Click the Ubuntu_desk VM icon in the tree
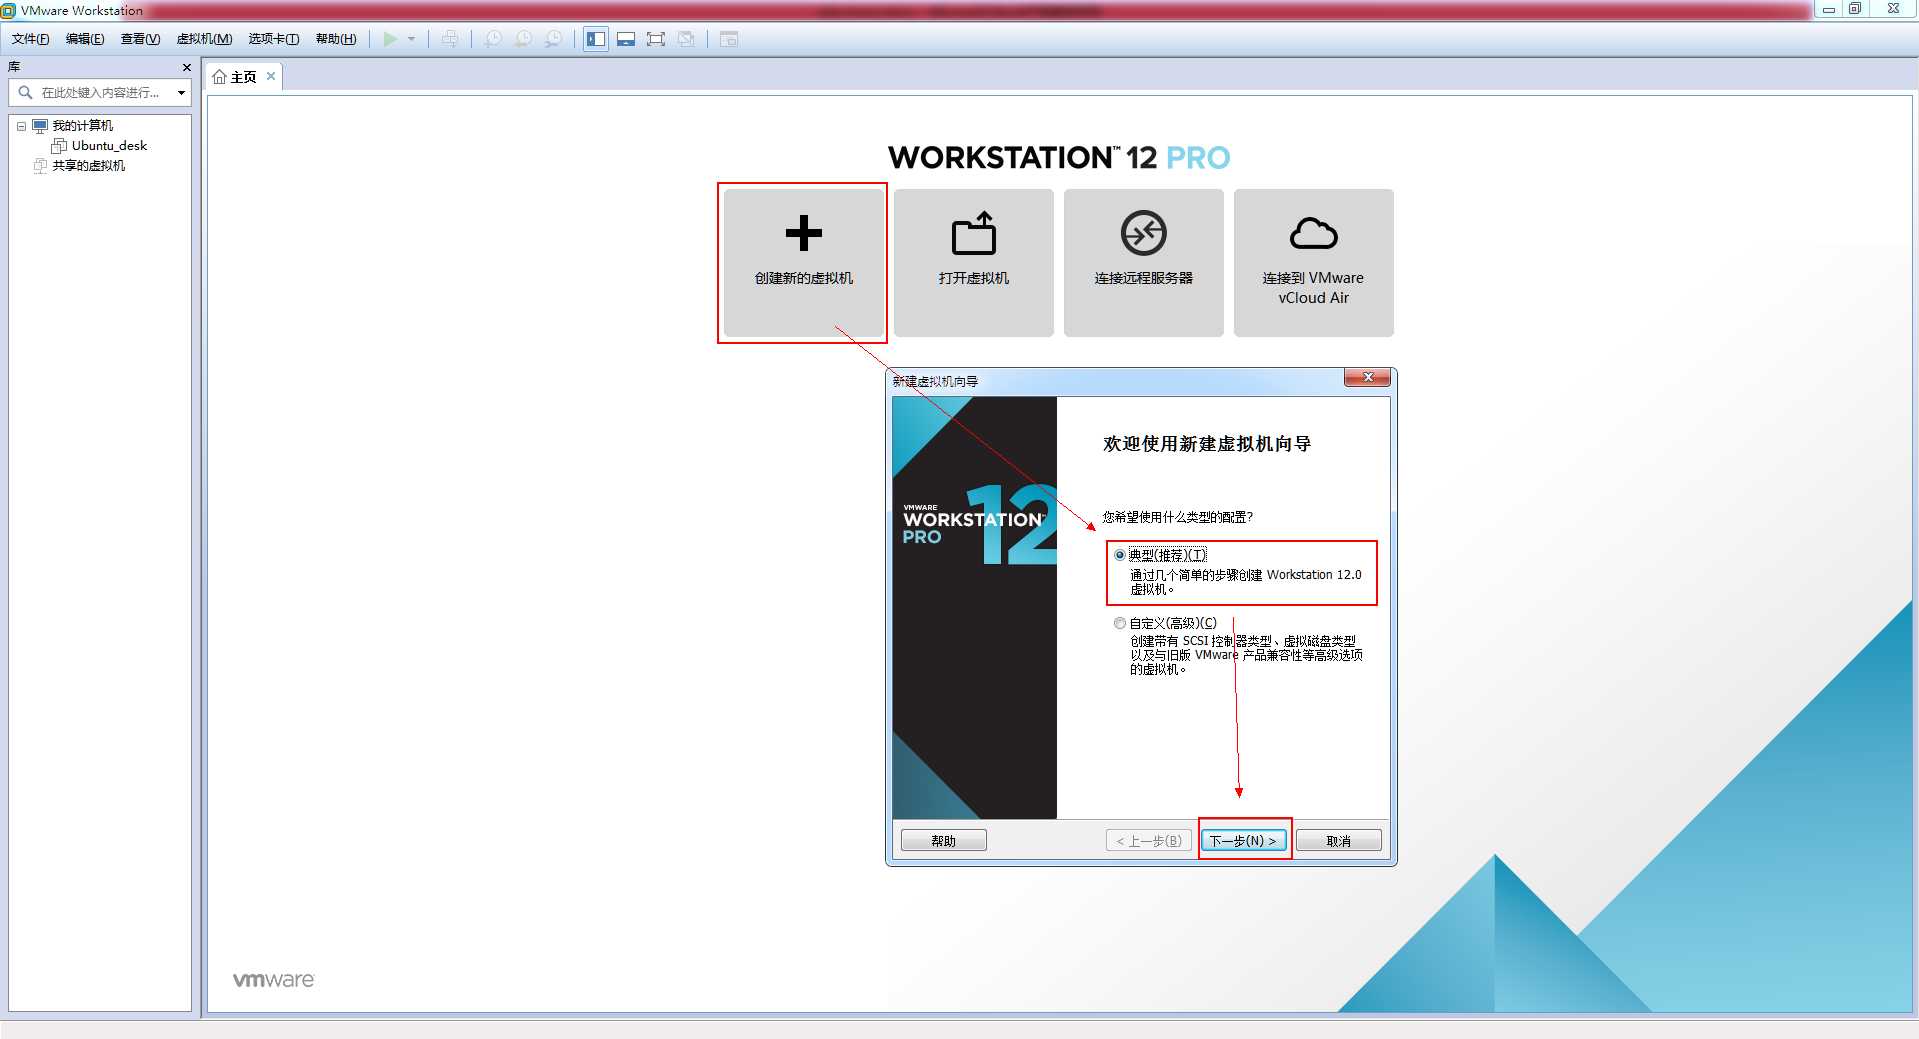Viewport: 1919px width, 1039px height. pos(59,146)
